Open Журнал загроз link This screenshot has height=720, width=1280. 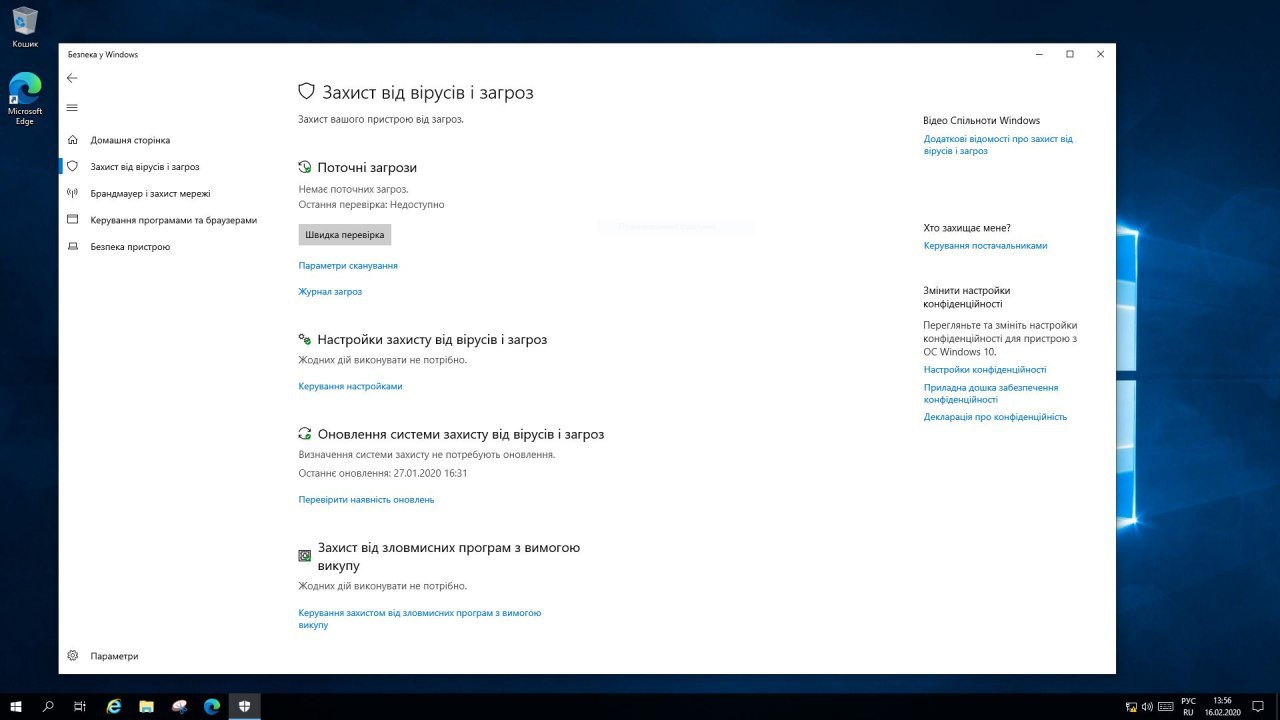coord(330,292)
